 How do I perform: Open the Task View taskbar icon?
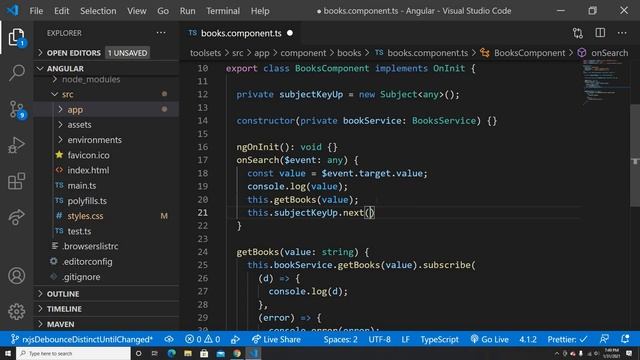pyautogui.click(x=154, y=353)
